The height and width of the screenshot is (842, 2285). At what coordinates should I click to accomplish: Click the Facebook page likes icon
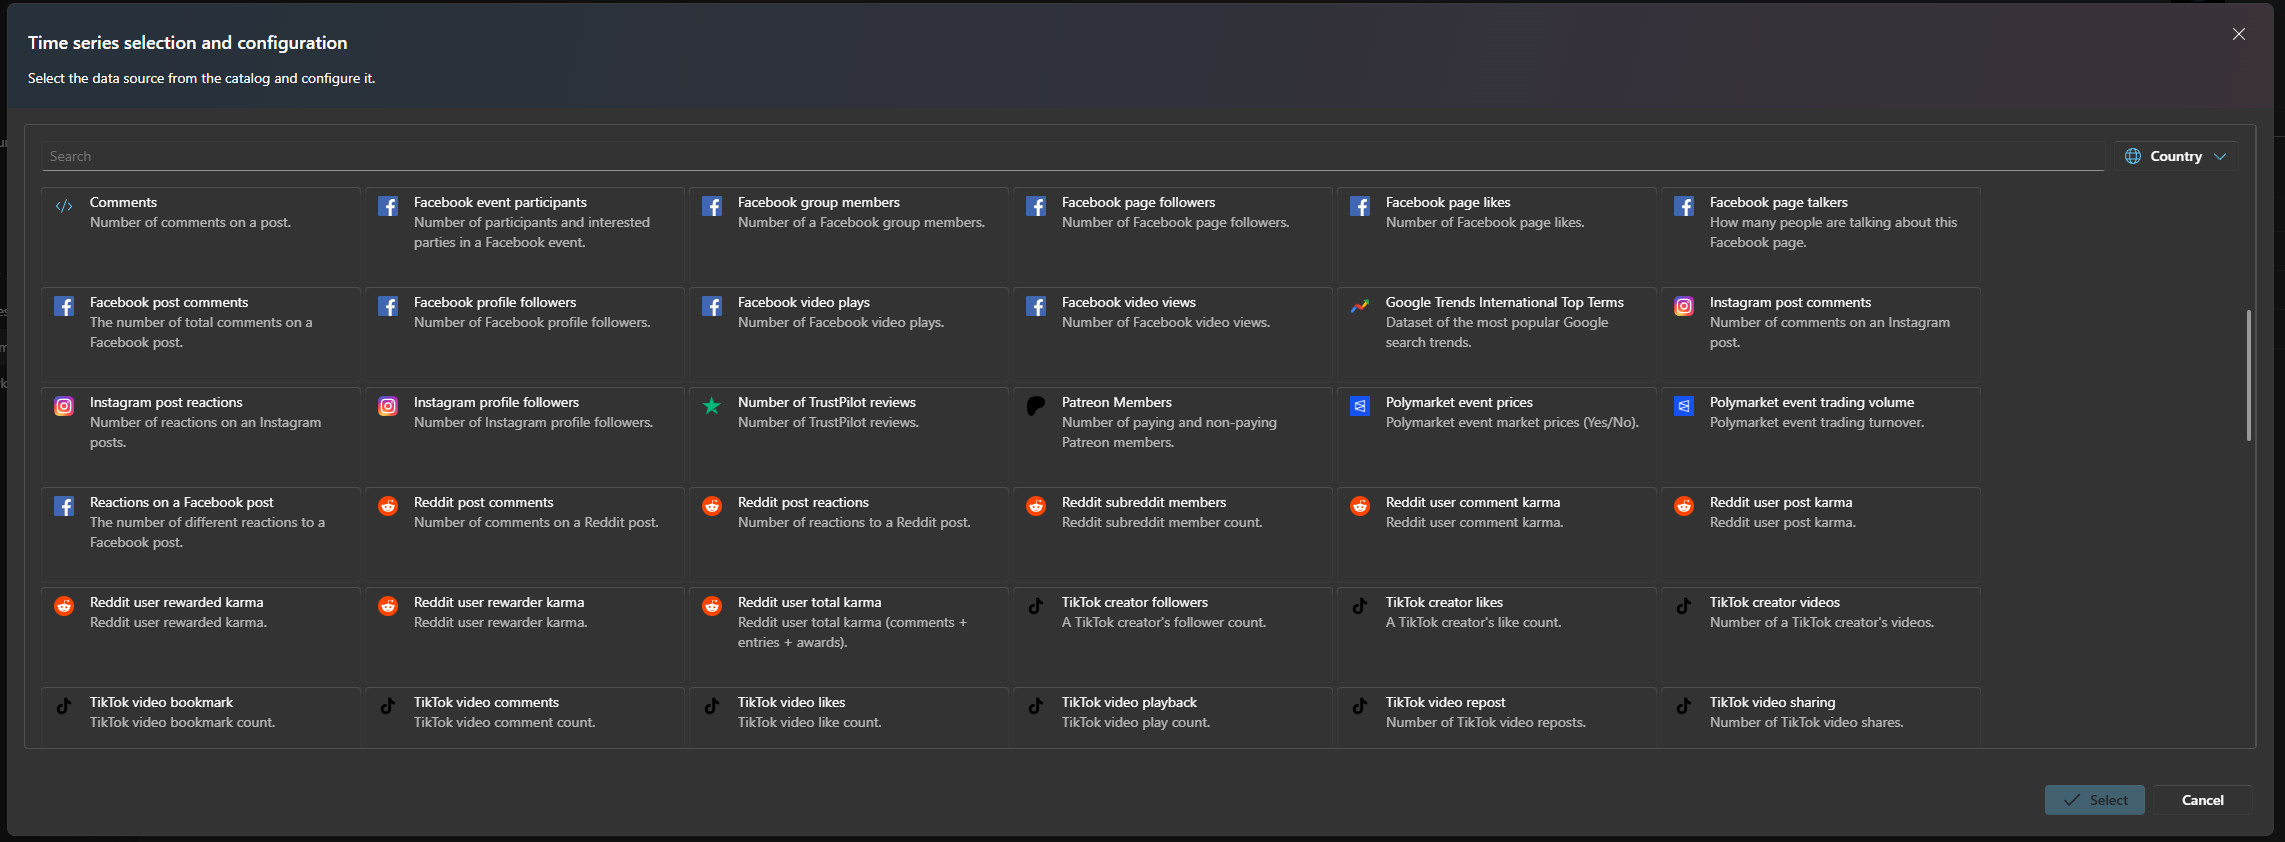1359,206
